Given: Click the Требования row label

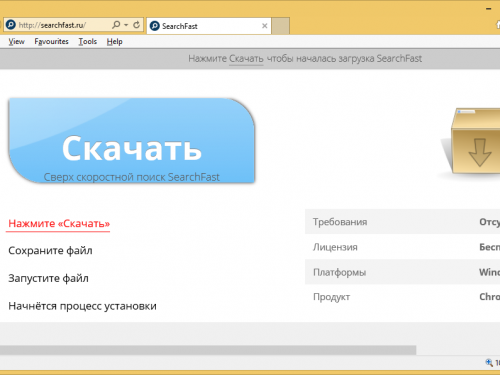Looking at the screenshot, I should pyautogui.click(x=340, y=222).
